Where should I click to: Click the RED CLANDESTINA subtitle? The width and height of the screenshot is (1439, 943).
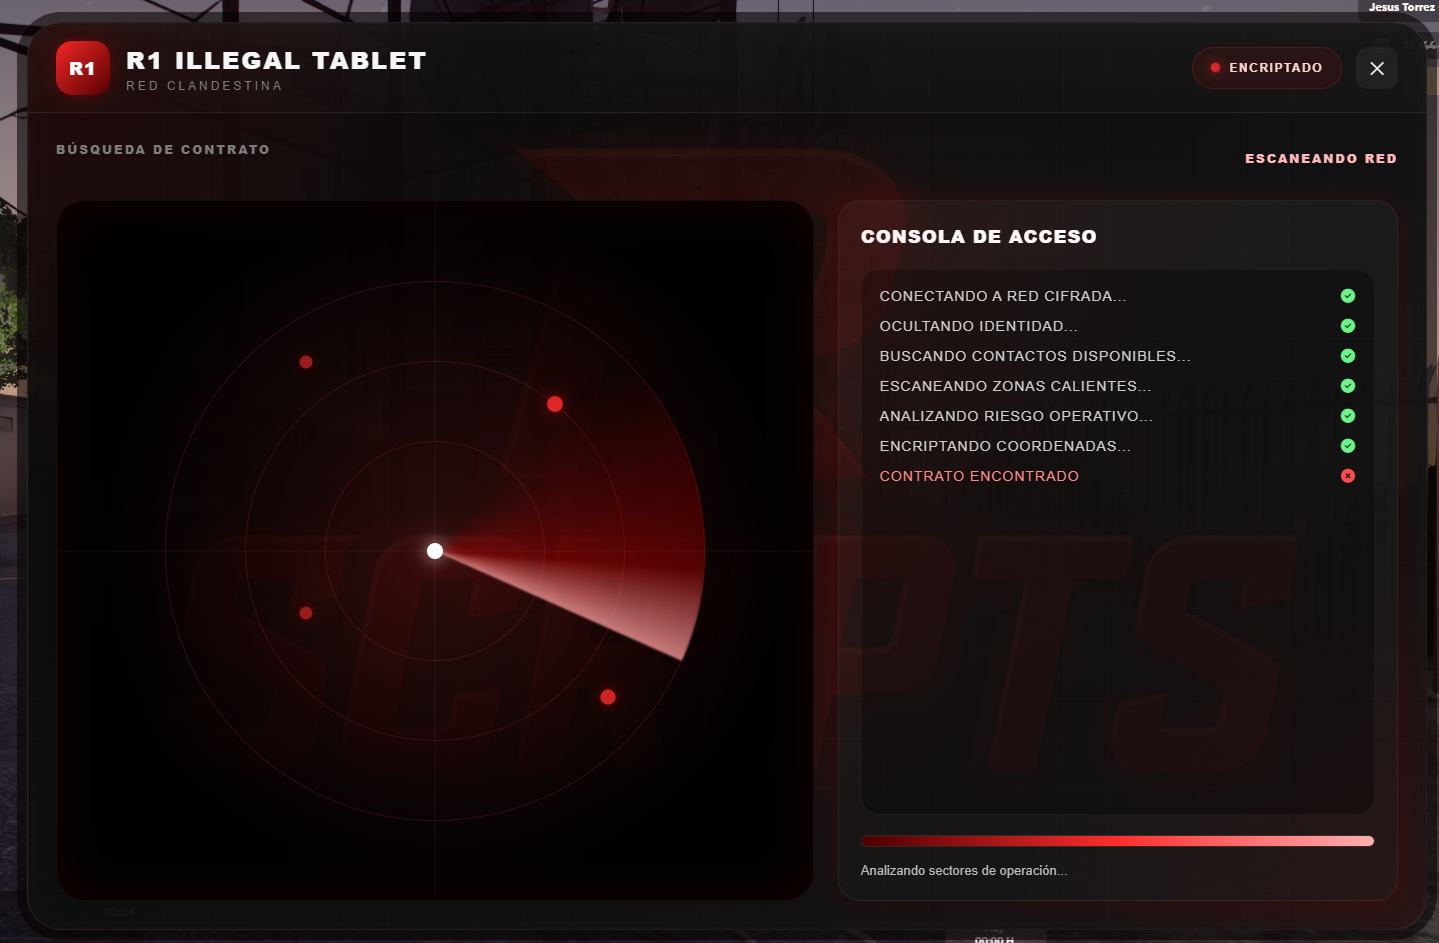pyautogui.click(x=204, y=86)
